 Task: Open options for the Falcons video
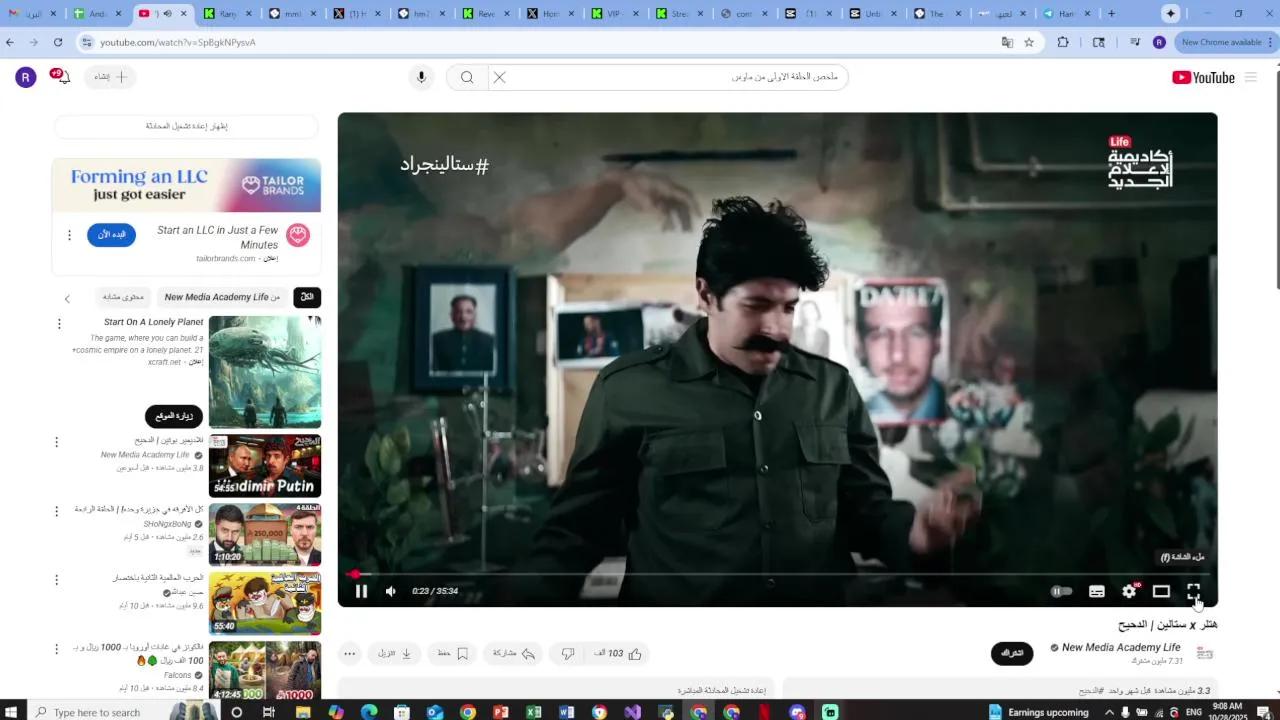tap(56, 649)
